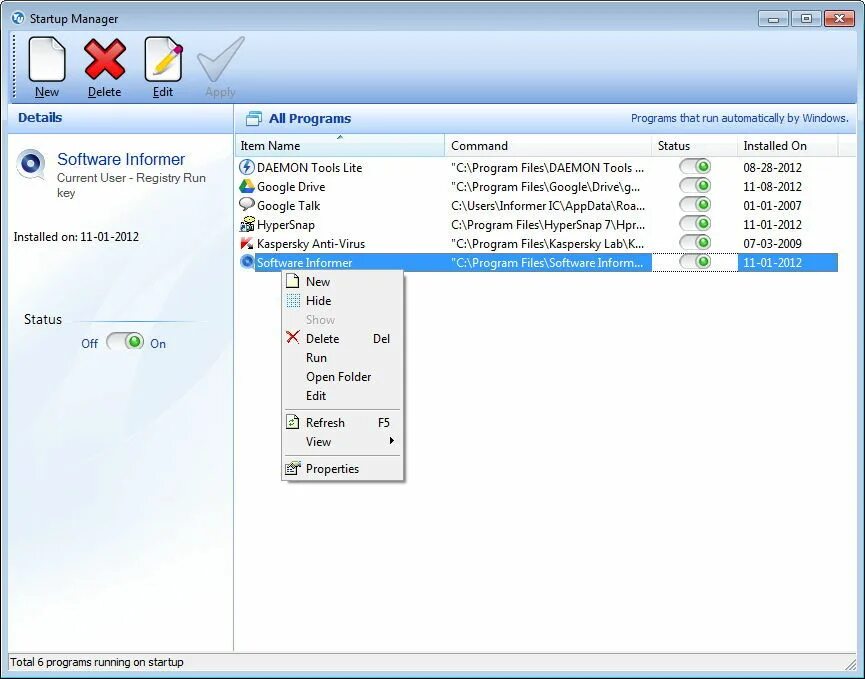The image size is (865, 679).
Task: Click the 08-28-2012 install date
Action: click(x=772, y=168)
